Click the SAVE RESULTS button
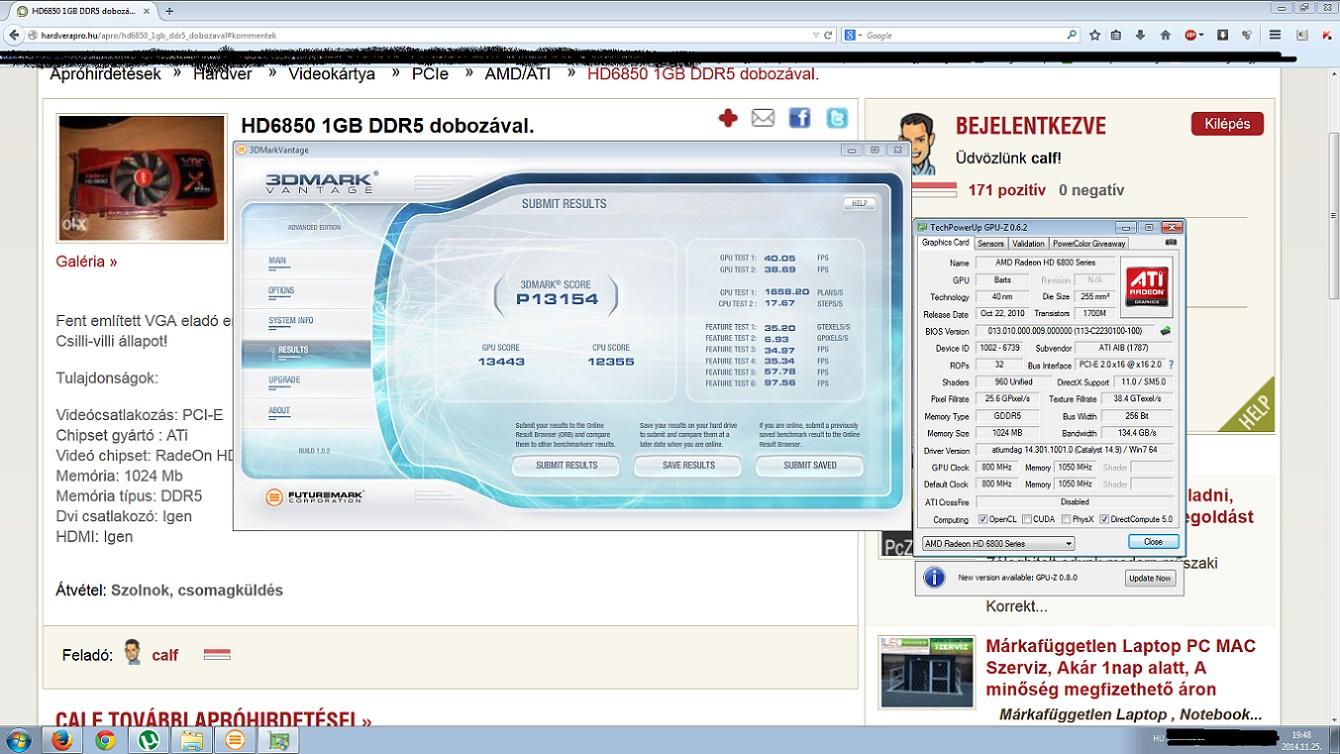 point(688,465)
